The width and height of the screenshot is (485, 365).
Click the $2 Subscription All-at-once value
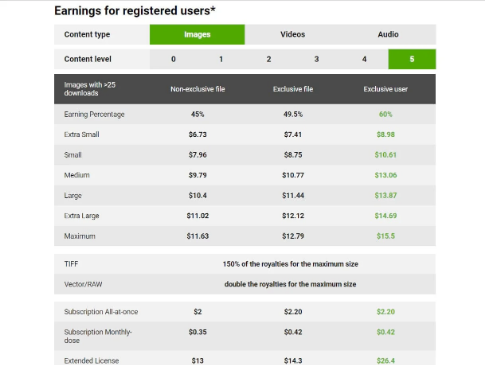coord(198,312)
